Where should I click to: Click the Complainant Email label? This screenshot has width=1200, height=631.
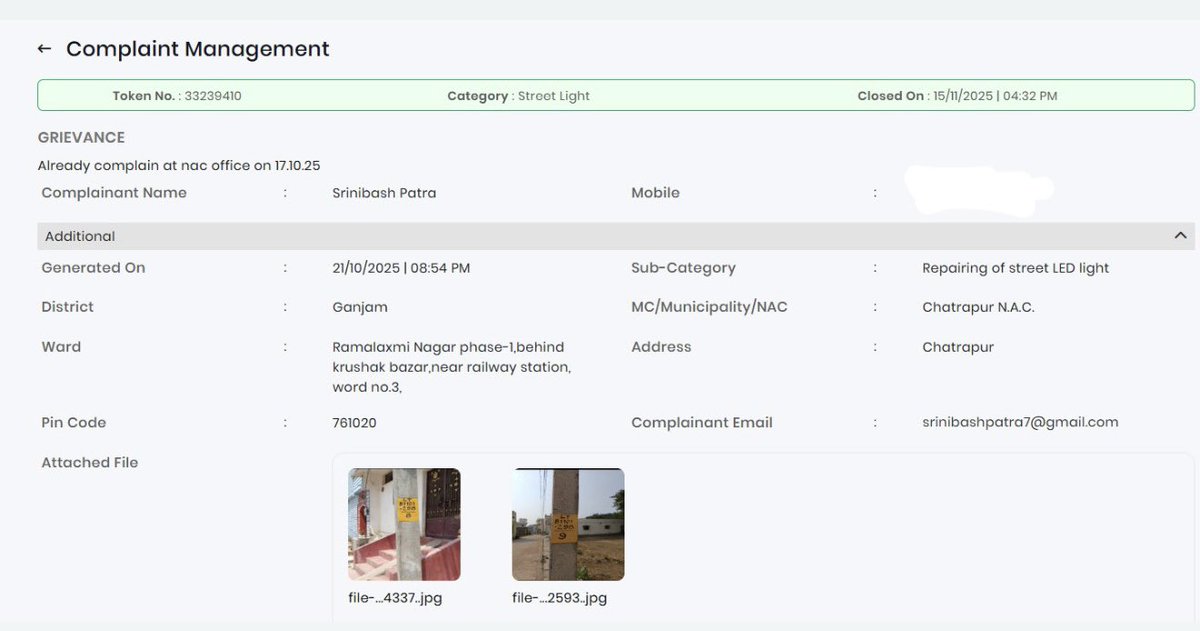pos(702,423)
